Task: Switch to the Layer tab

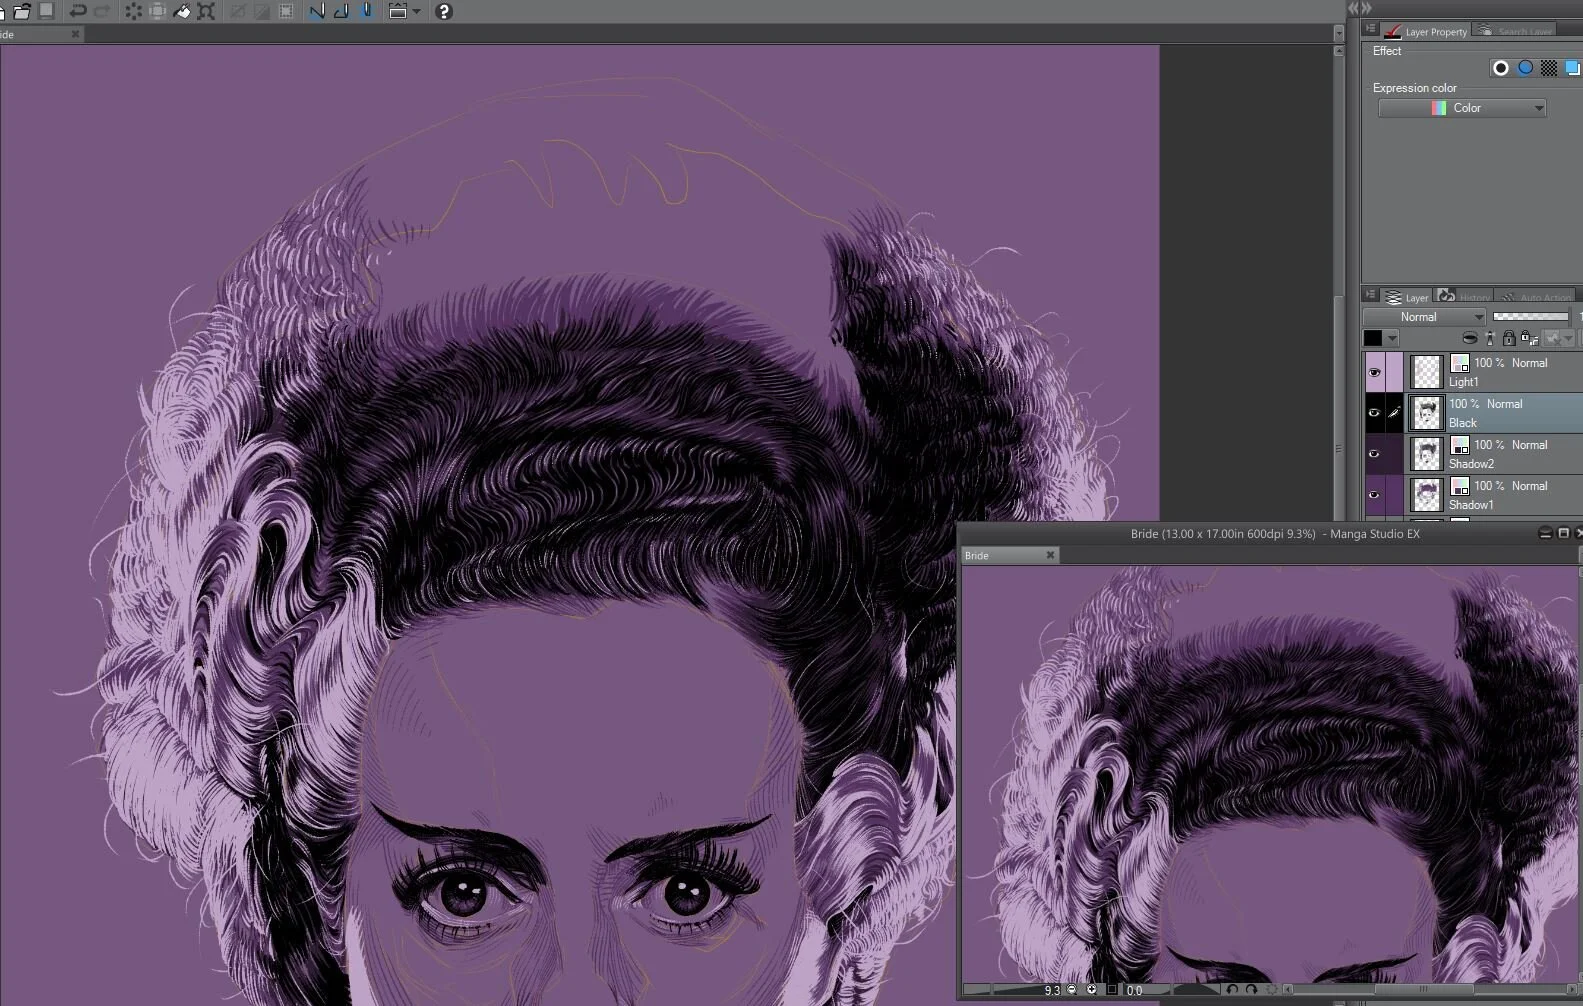Action: (x=1406, y=297)
